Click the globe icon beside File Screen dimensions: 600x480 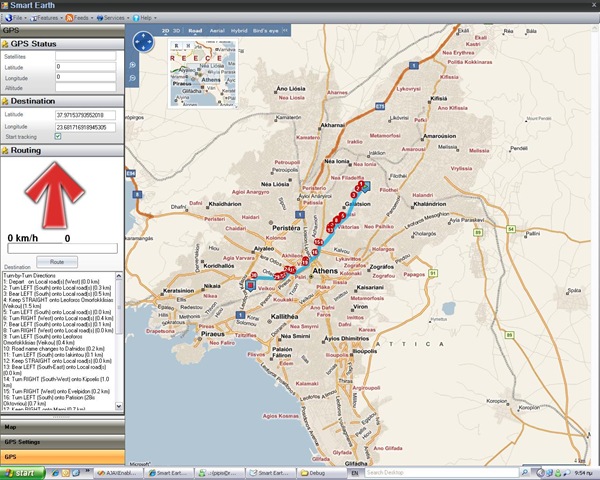click(8, 18)
